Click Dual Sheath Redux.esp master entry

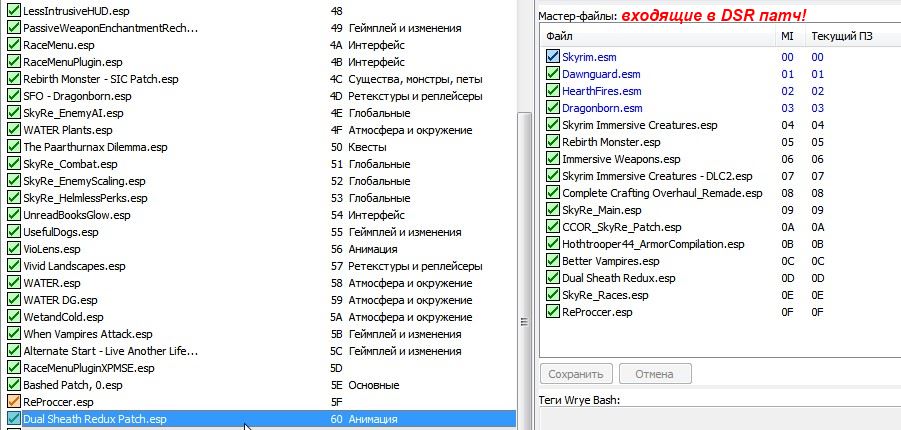click(x=619, y=278)
